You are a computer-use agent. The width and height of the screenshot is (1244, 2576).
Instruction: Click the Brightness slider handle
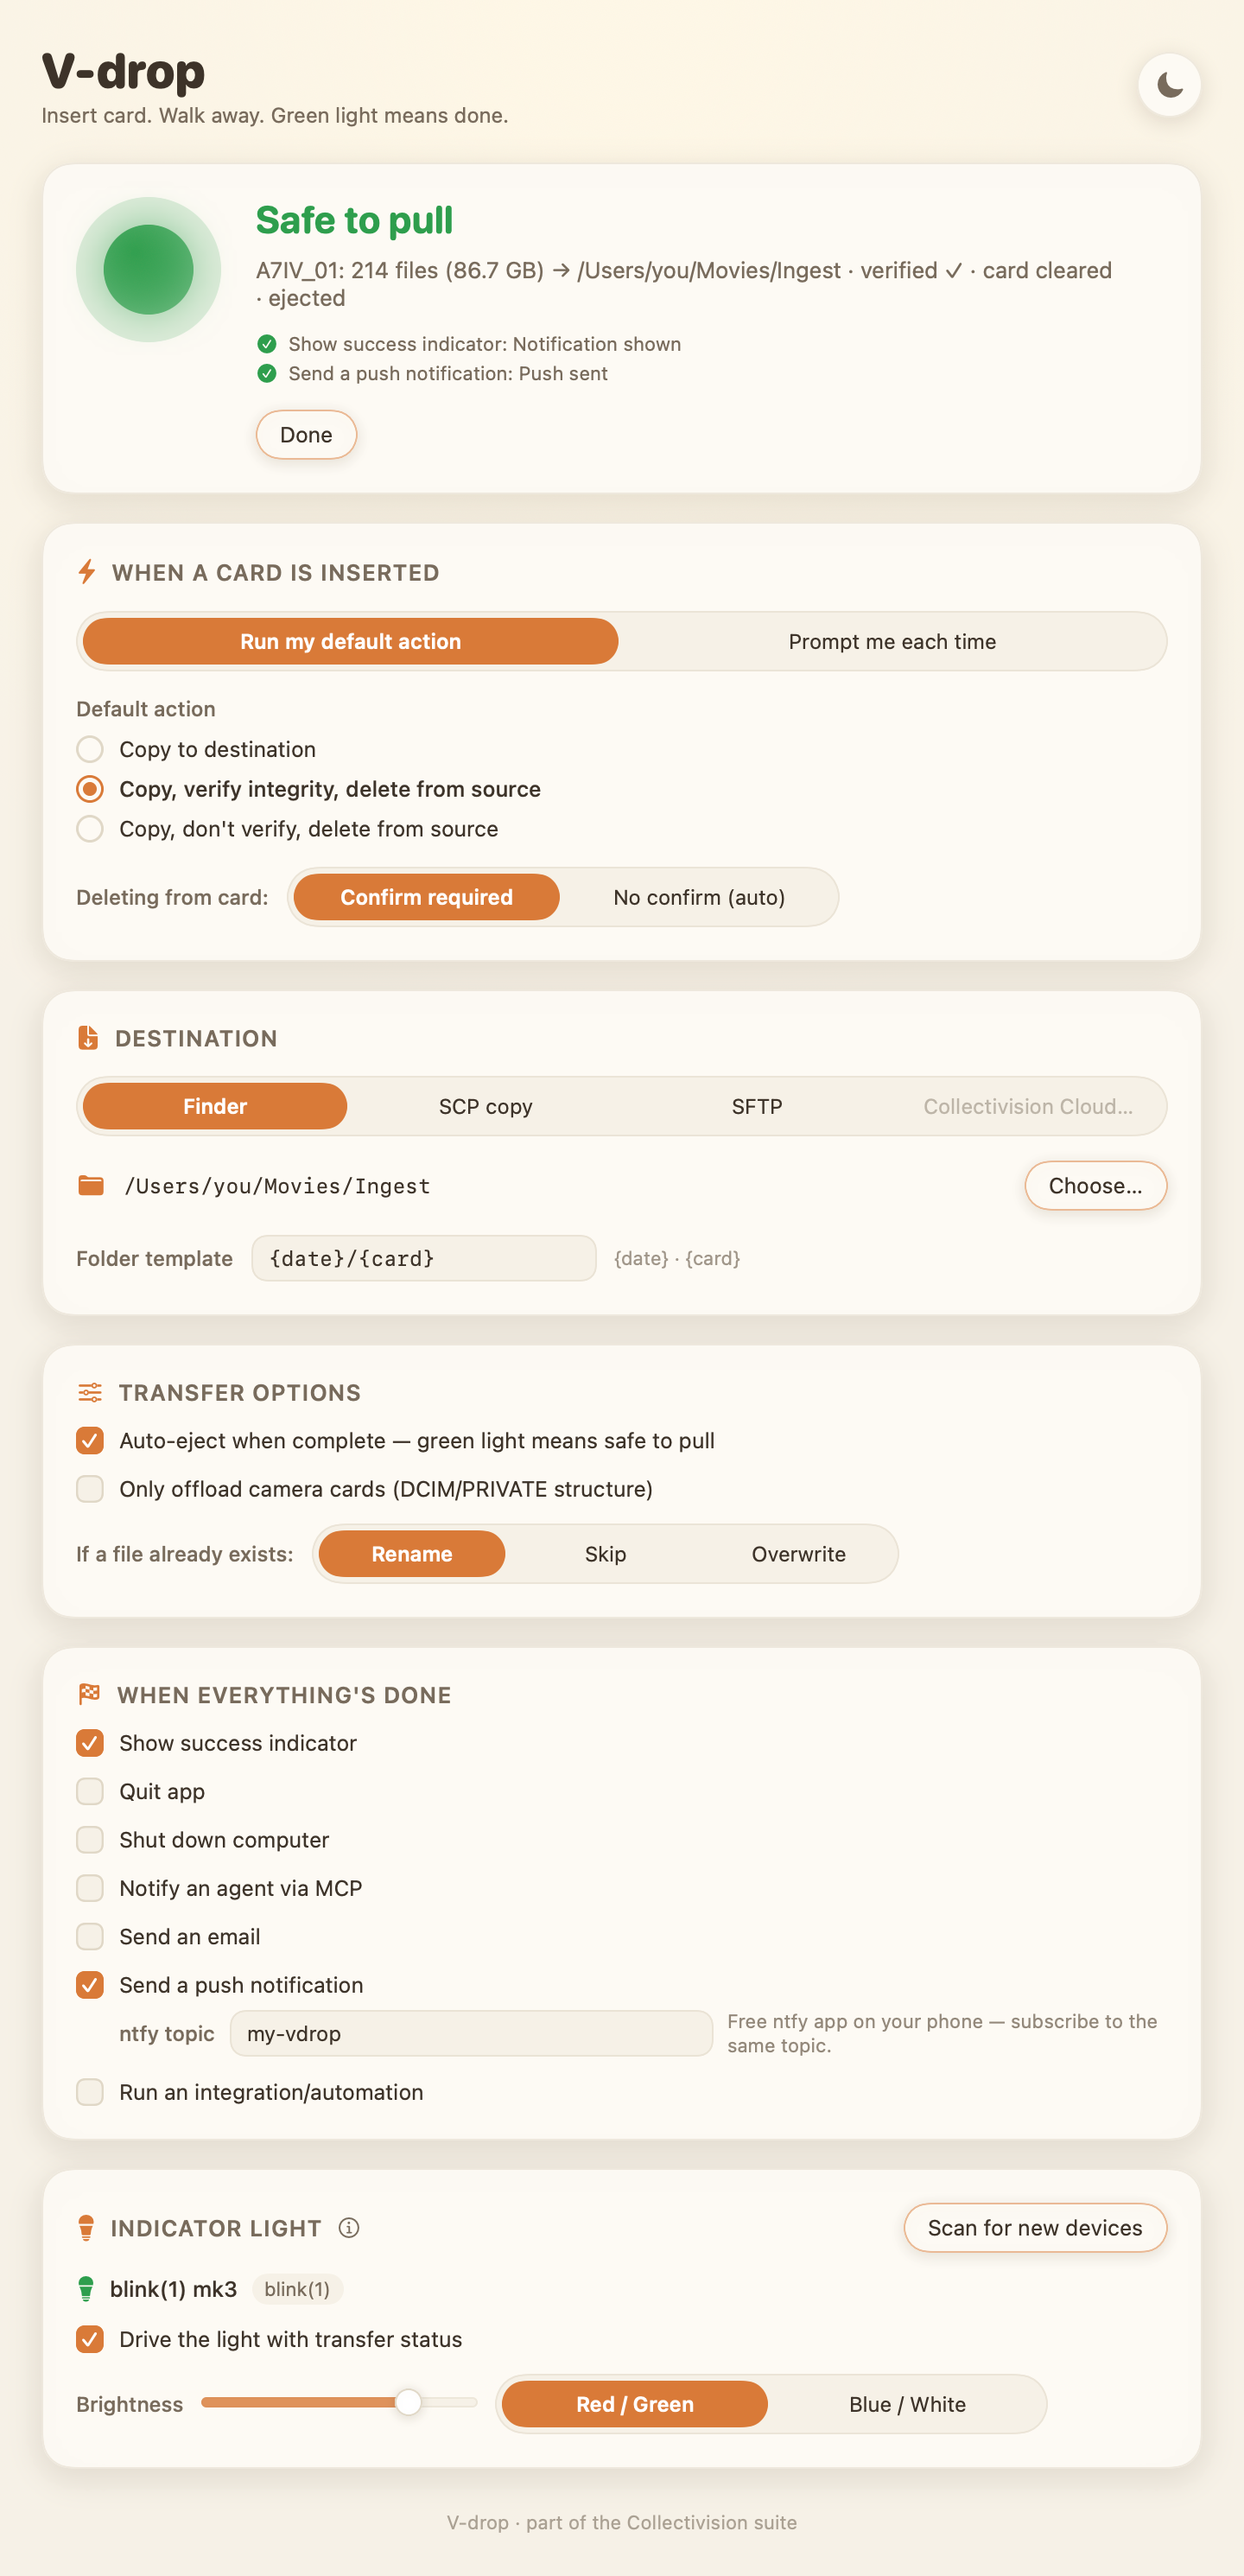coord(408,2402)
